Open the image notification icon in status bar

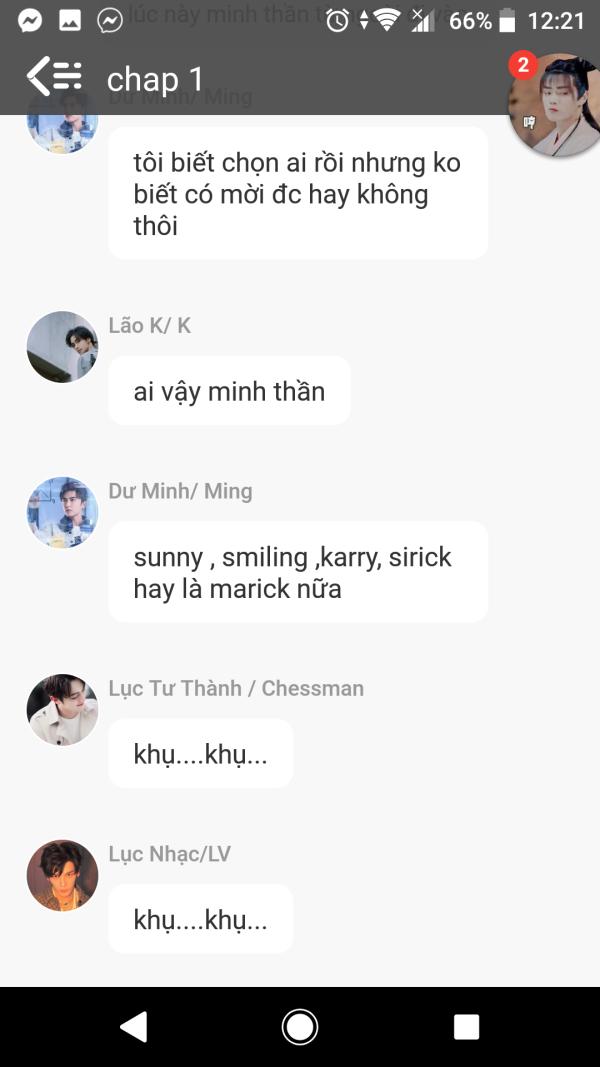pos(70,20)
